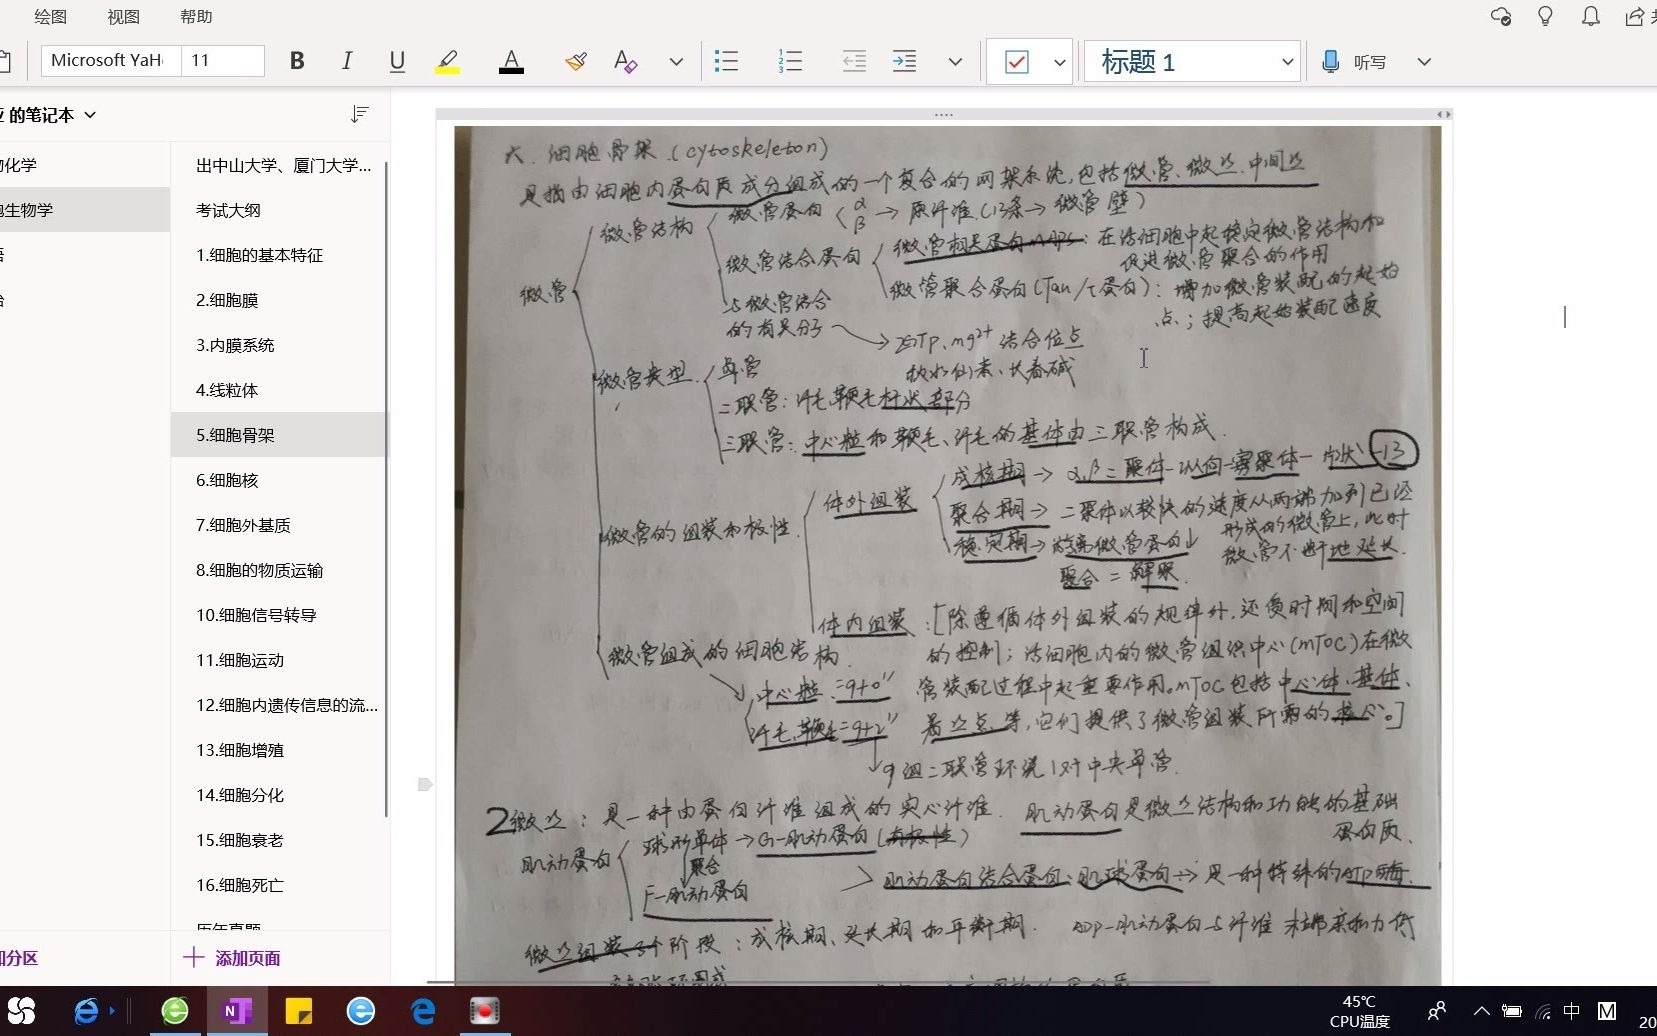Toggle the to-do tag checkbox
The image size is (1657, 1036).
coord(1017,62)
